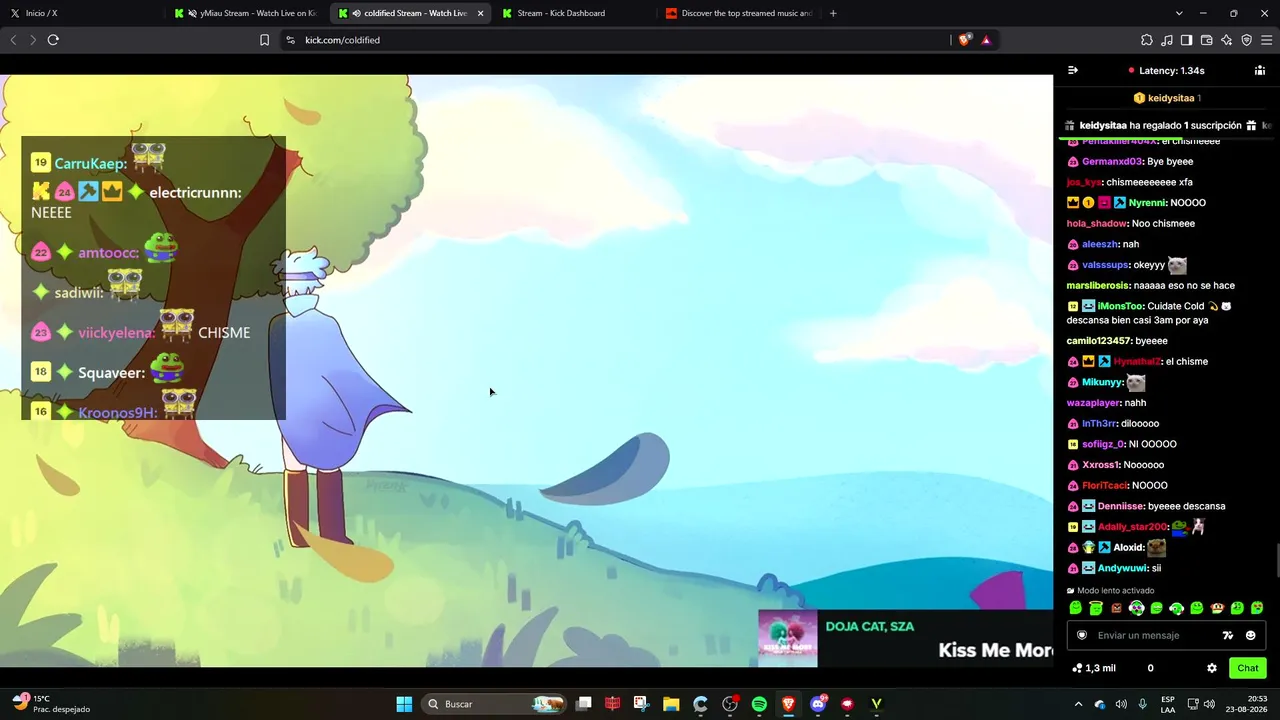Viewport: 1280px width, 720px height.
Task: Open Andywuwi's user card
Action: pyautogui.click(x=1122, y=568)
